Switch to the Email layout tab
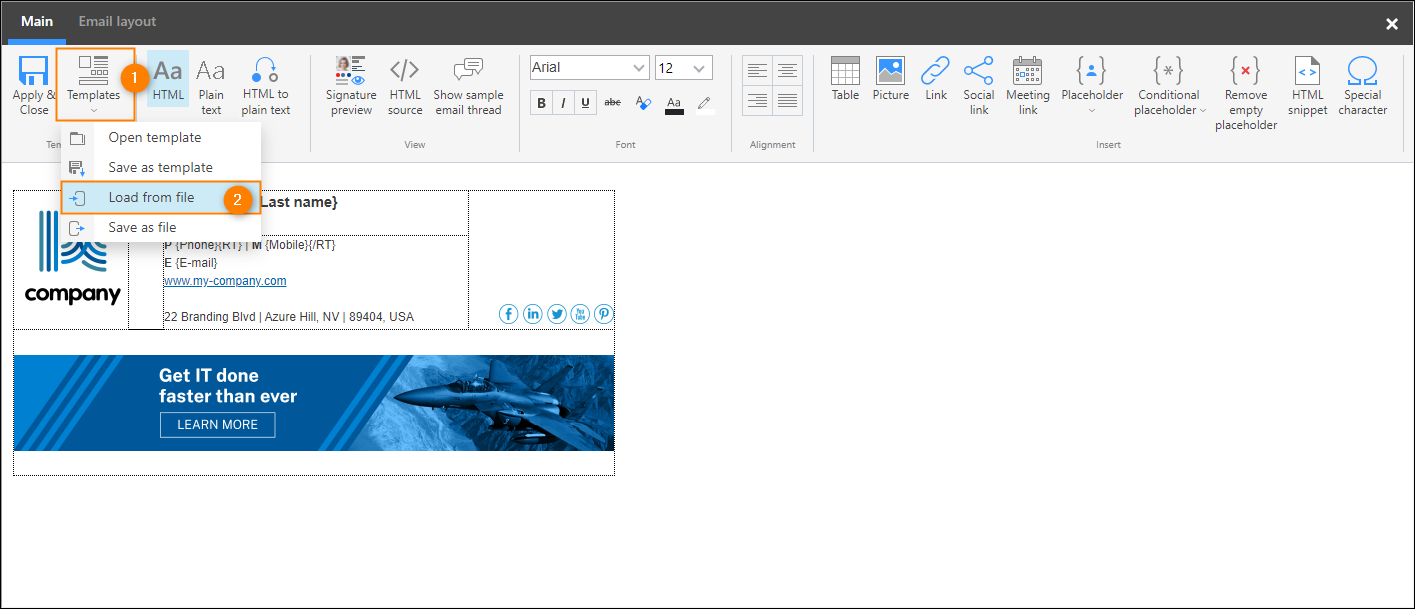Viewport: 1415px width, 609px height. pos(117,20)
